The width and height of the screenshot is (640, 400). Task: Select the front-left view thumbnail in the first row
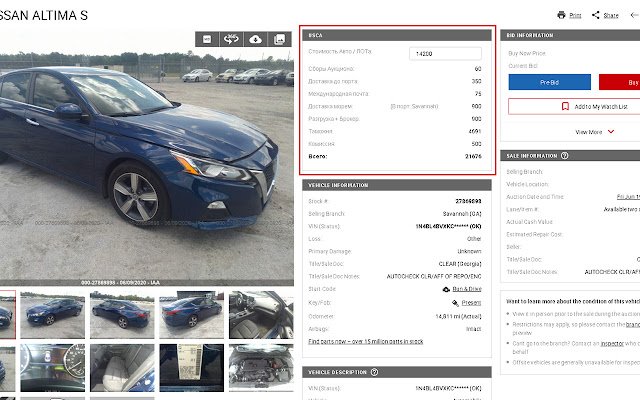coord(53,315)
